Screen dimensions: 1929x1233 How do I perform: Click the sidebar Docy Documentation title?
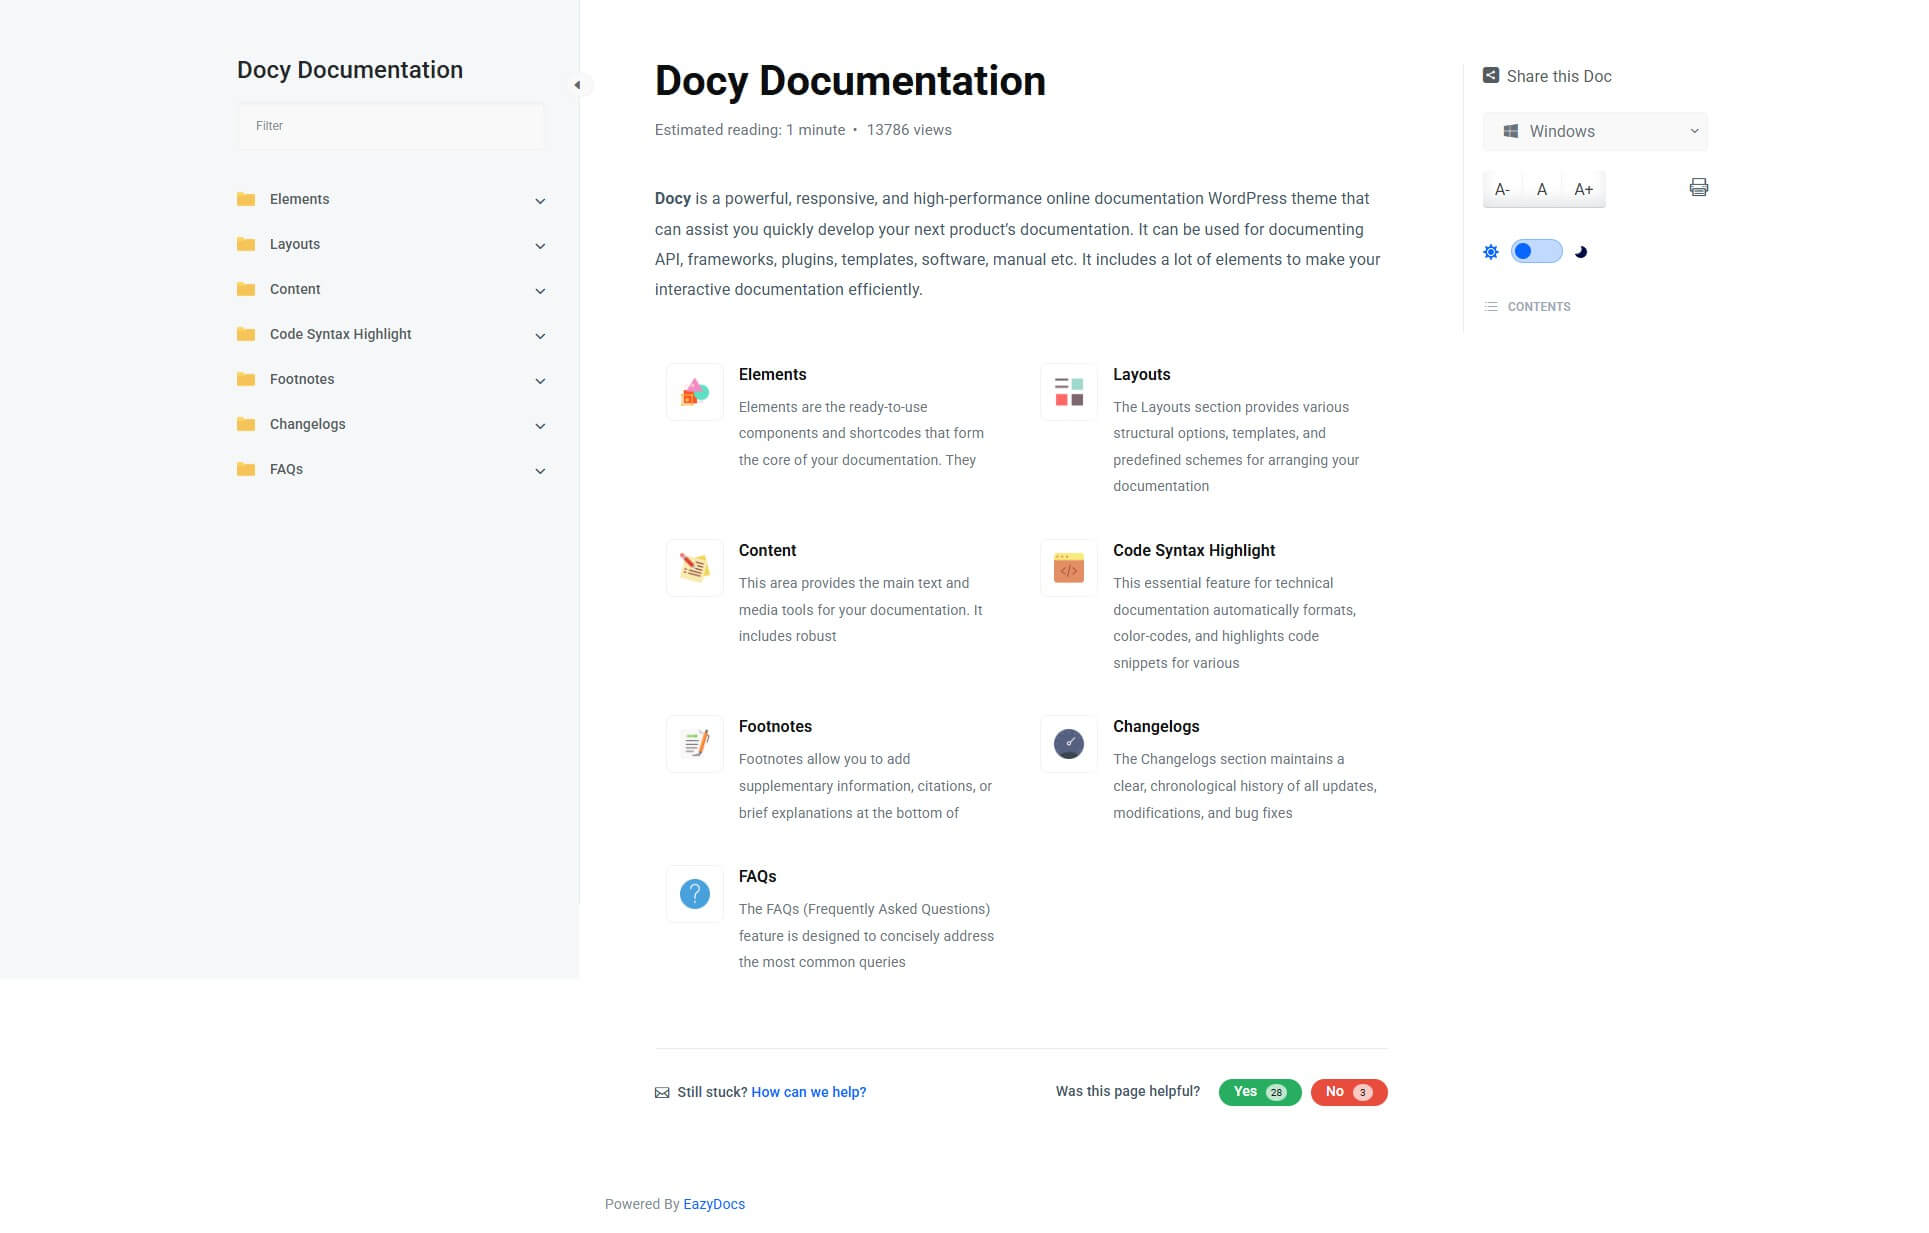pos(350,70)
